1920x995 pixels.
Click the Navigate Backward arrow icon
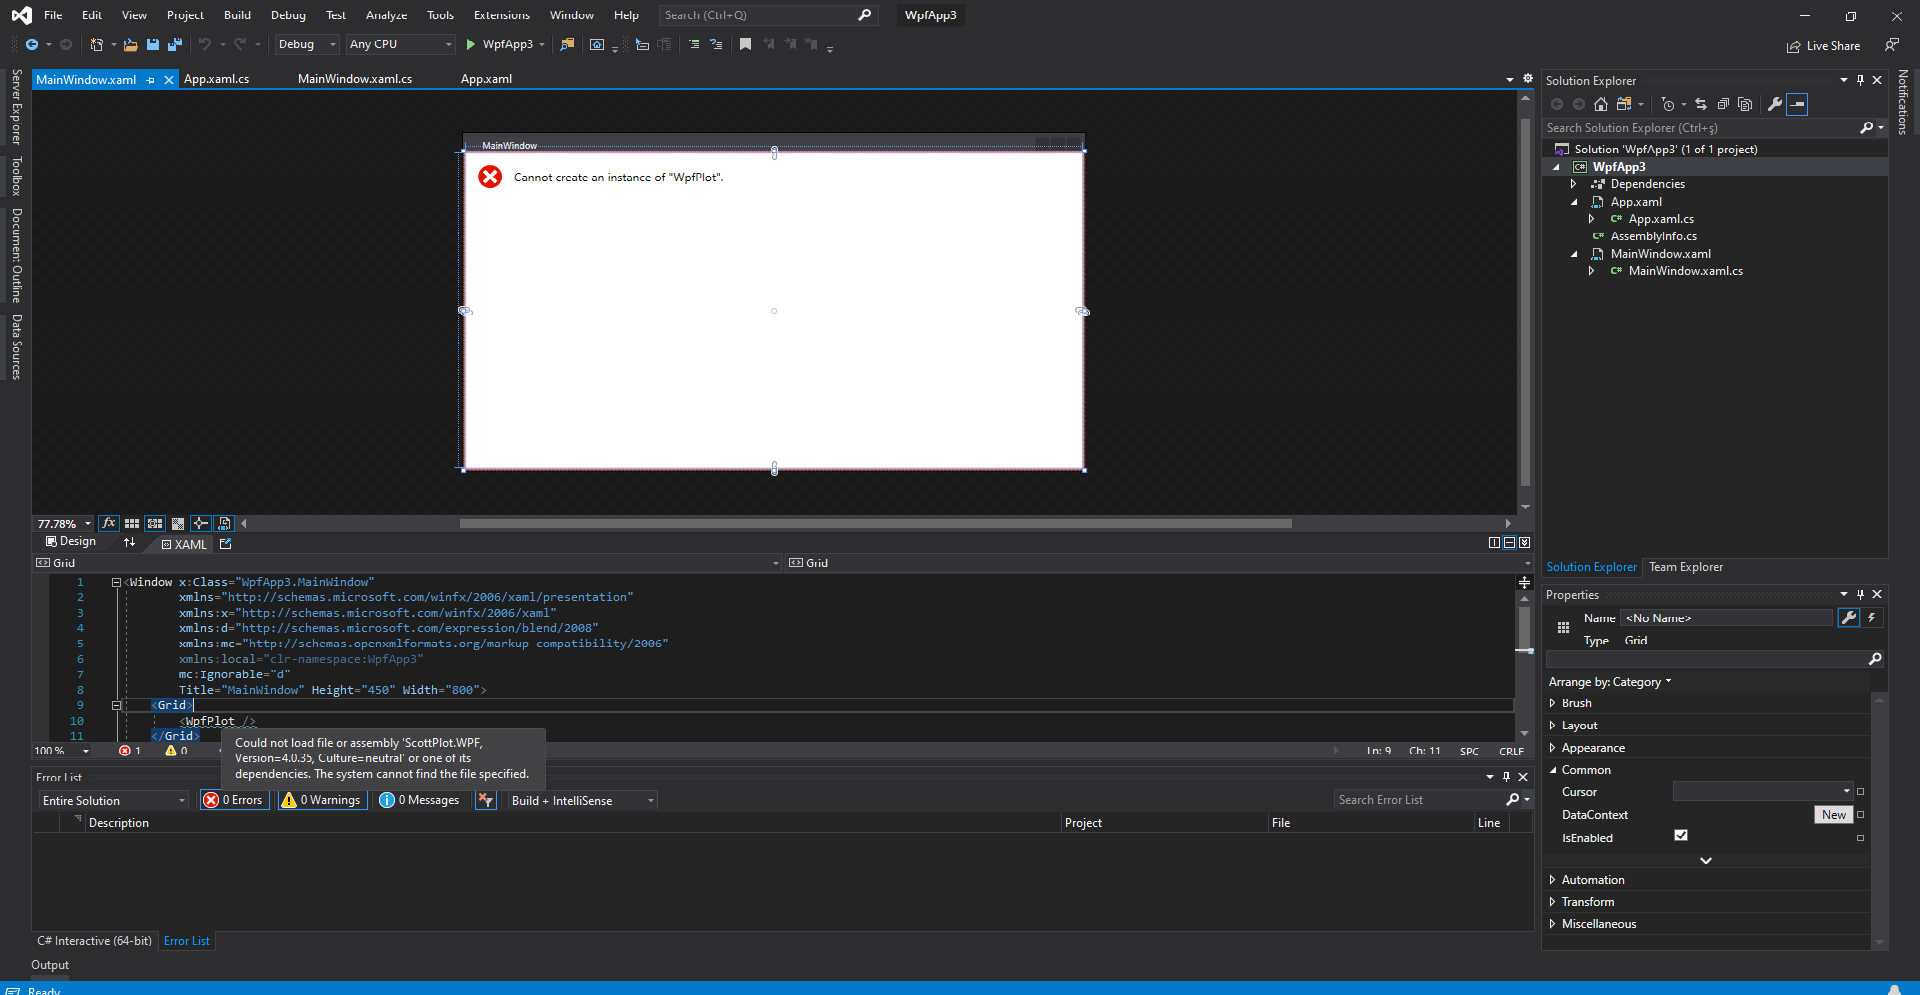(30, 44)
